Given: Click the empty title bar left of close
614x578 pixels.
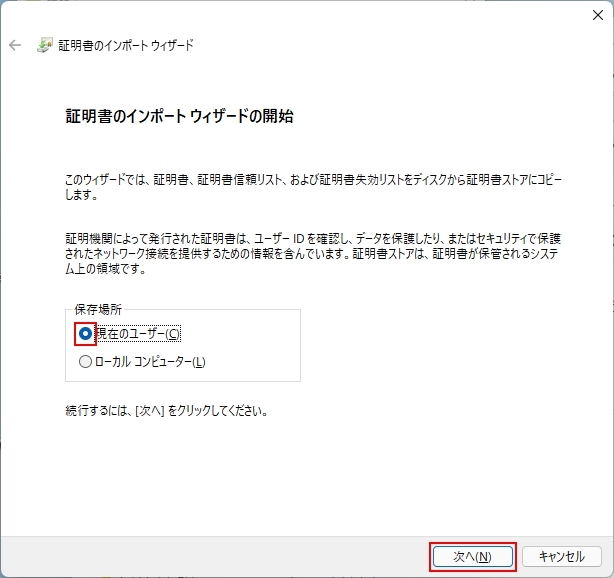Looking at the screenshot, I should (x=300, y=14).
